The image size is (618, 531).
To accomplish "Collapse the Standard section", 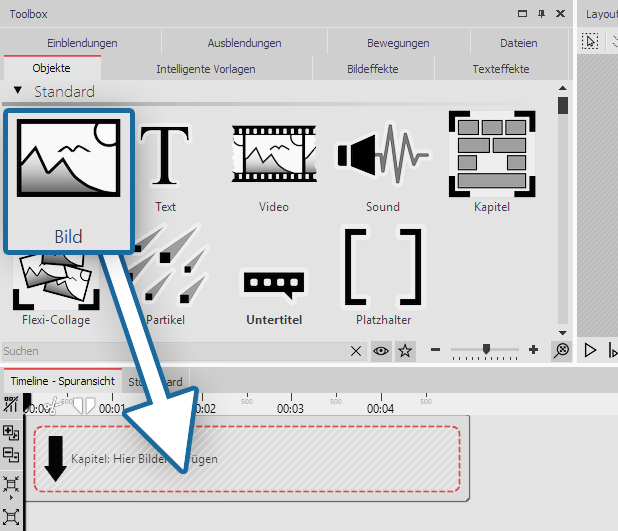I will click(18, 91).
